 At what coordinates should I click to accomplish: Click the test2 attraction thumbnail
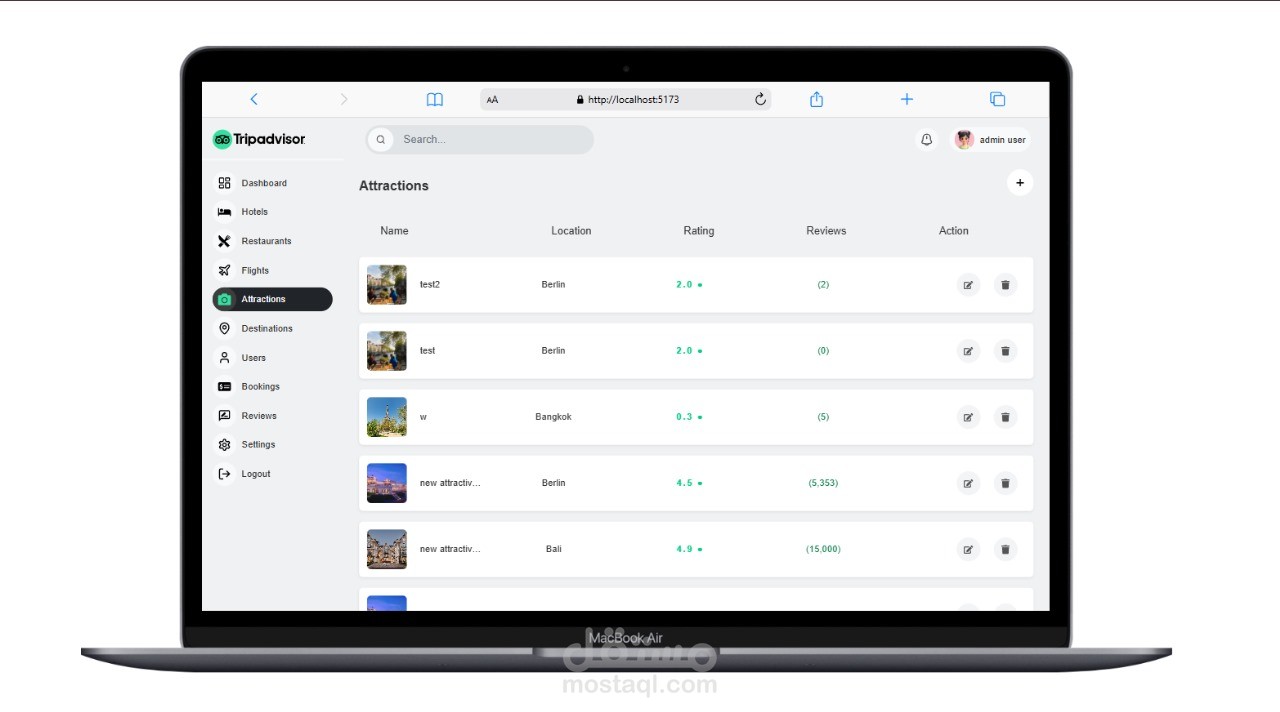pyautogui.click(x=387, y=285)
